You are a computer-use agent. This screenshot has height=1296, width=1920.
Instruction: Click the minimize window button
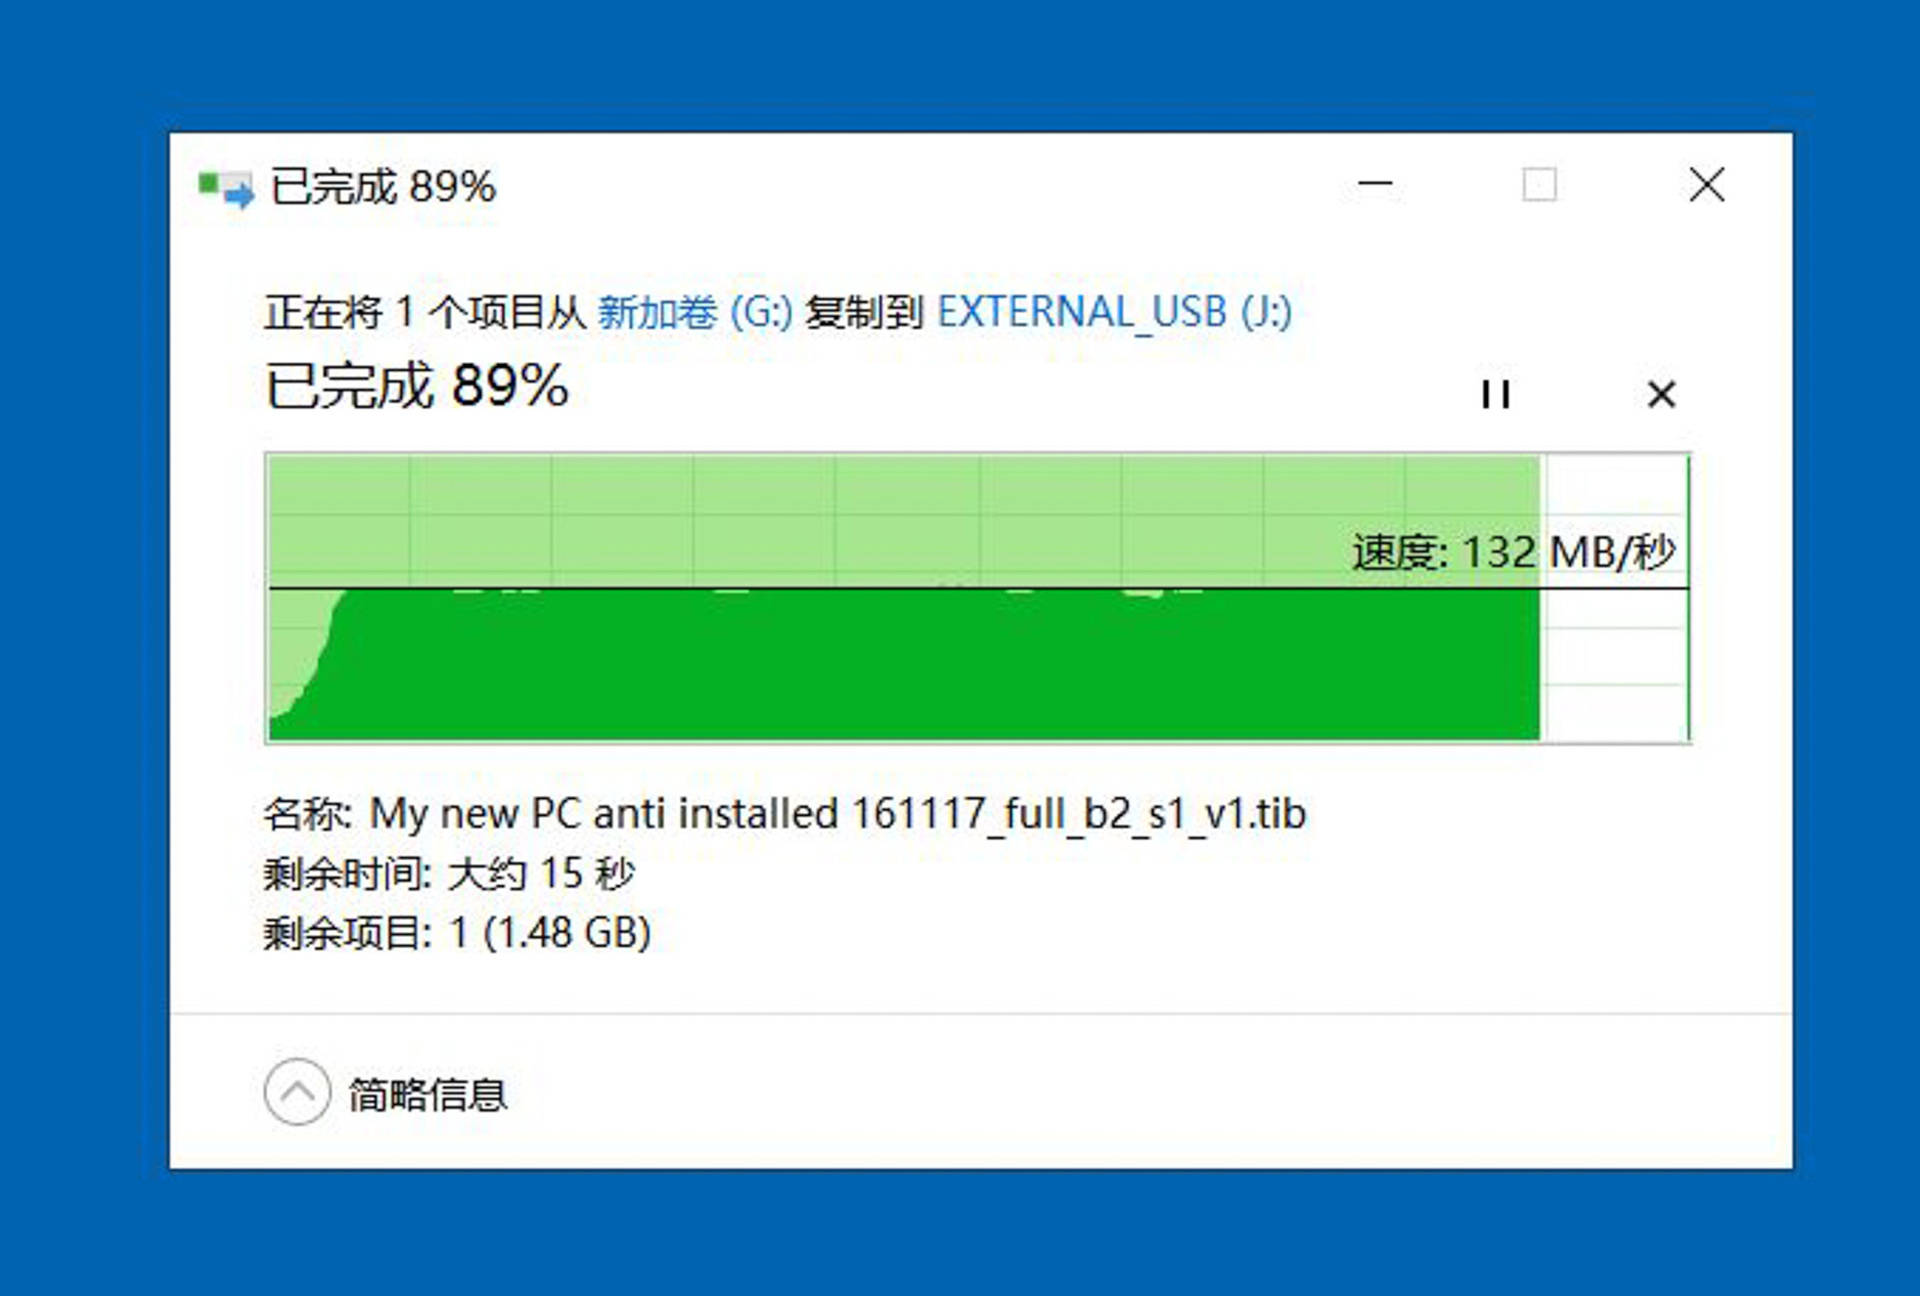pyautogui.click(x=1375, y=185)
